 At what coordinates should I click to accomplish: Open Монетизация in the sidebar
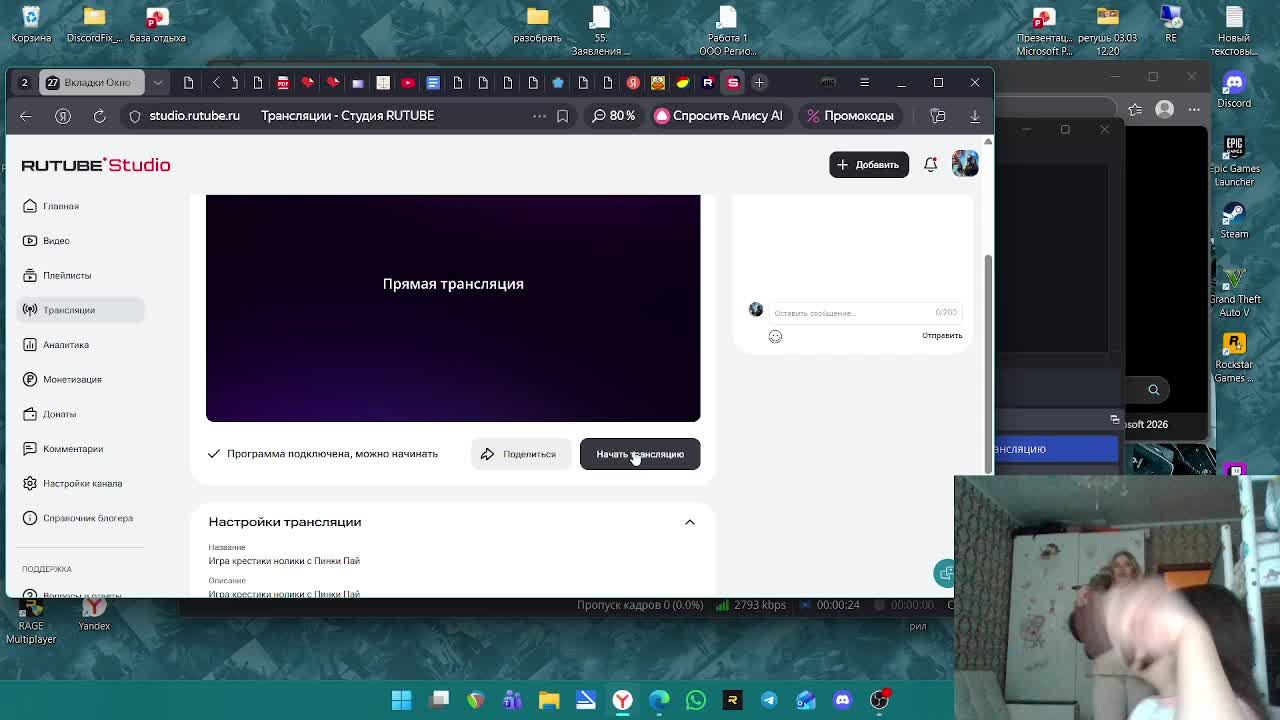[72, 379]
